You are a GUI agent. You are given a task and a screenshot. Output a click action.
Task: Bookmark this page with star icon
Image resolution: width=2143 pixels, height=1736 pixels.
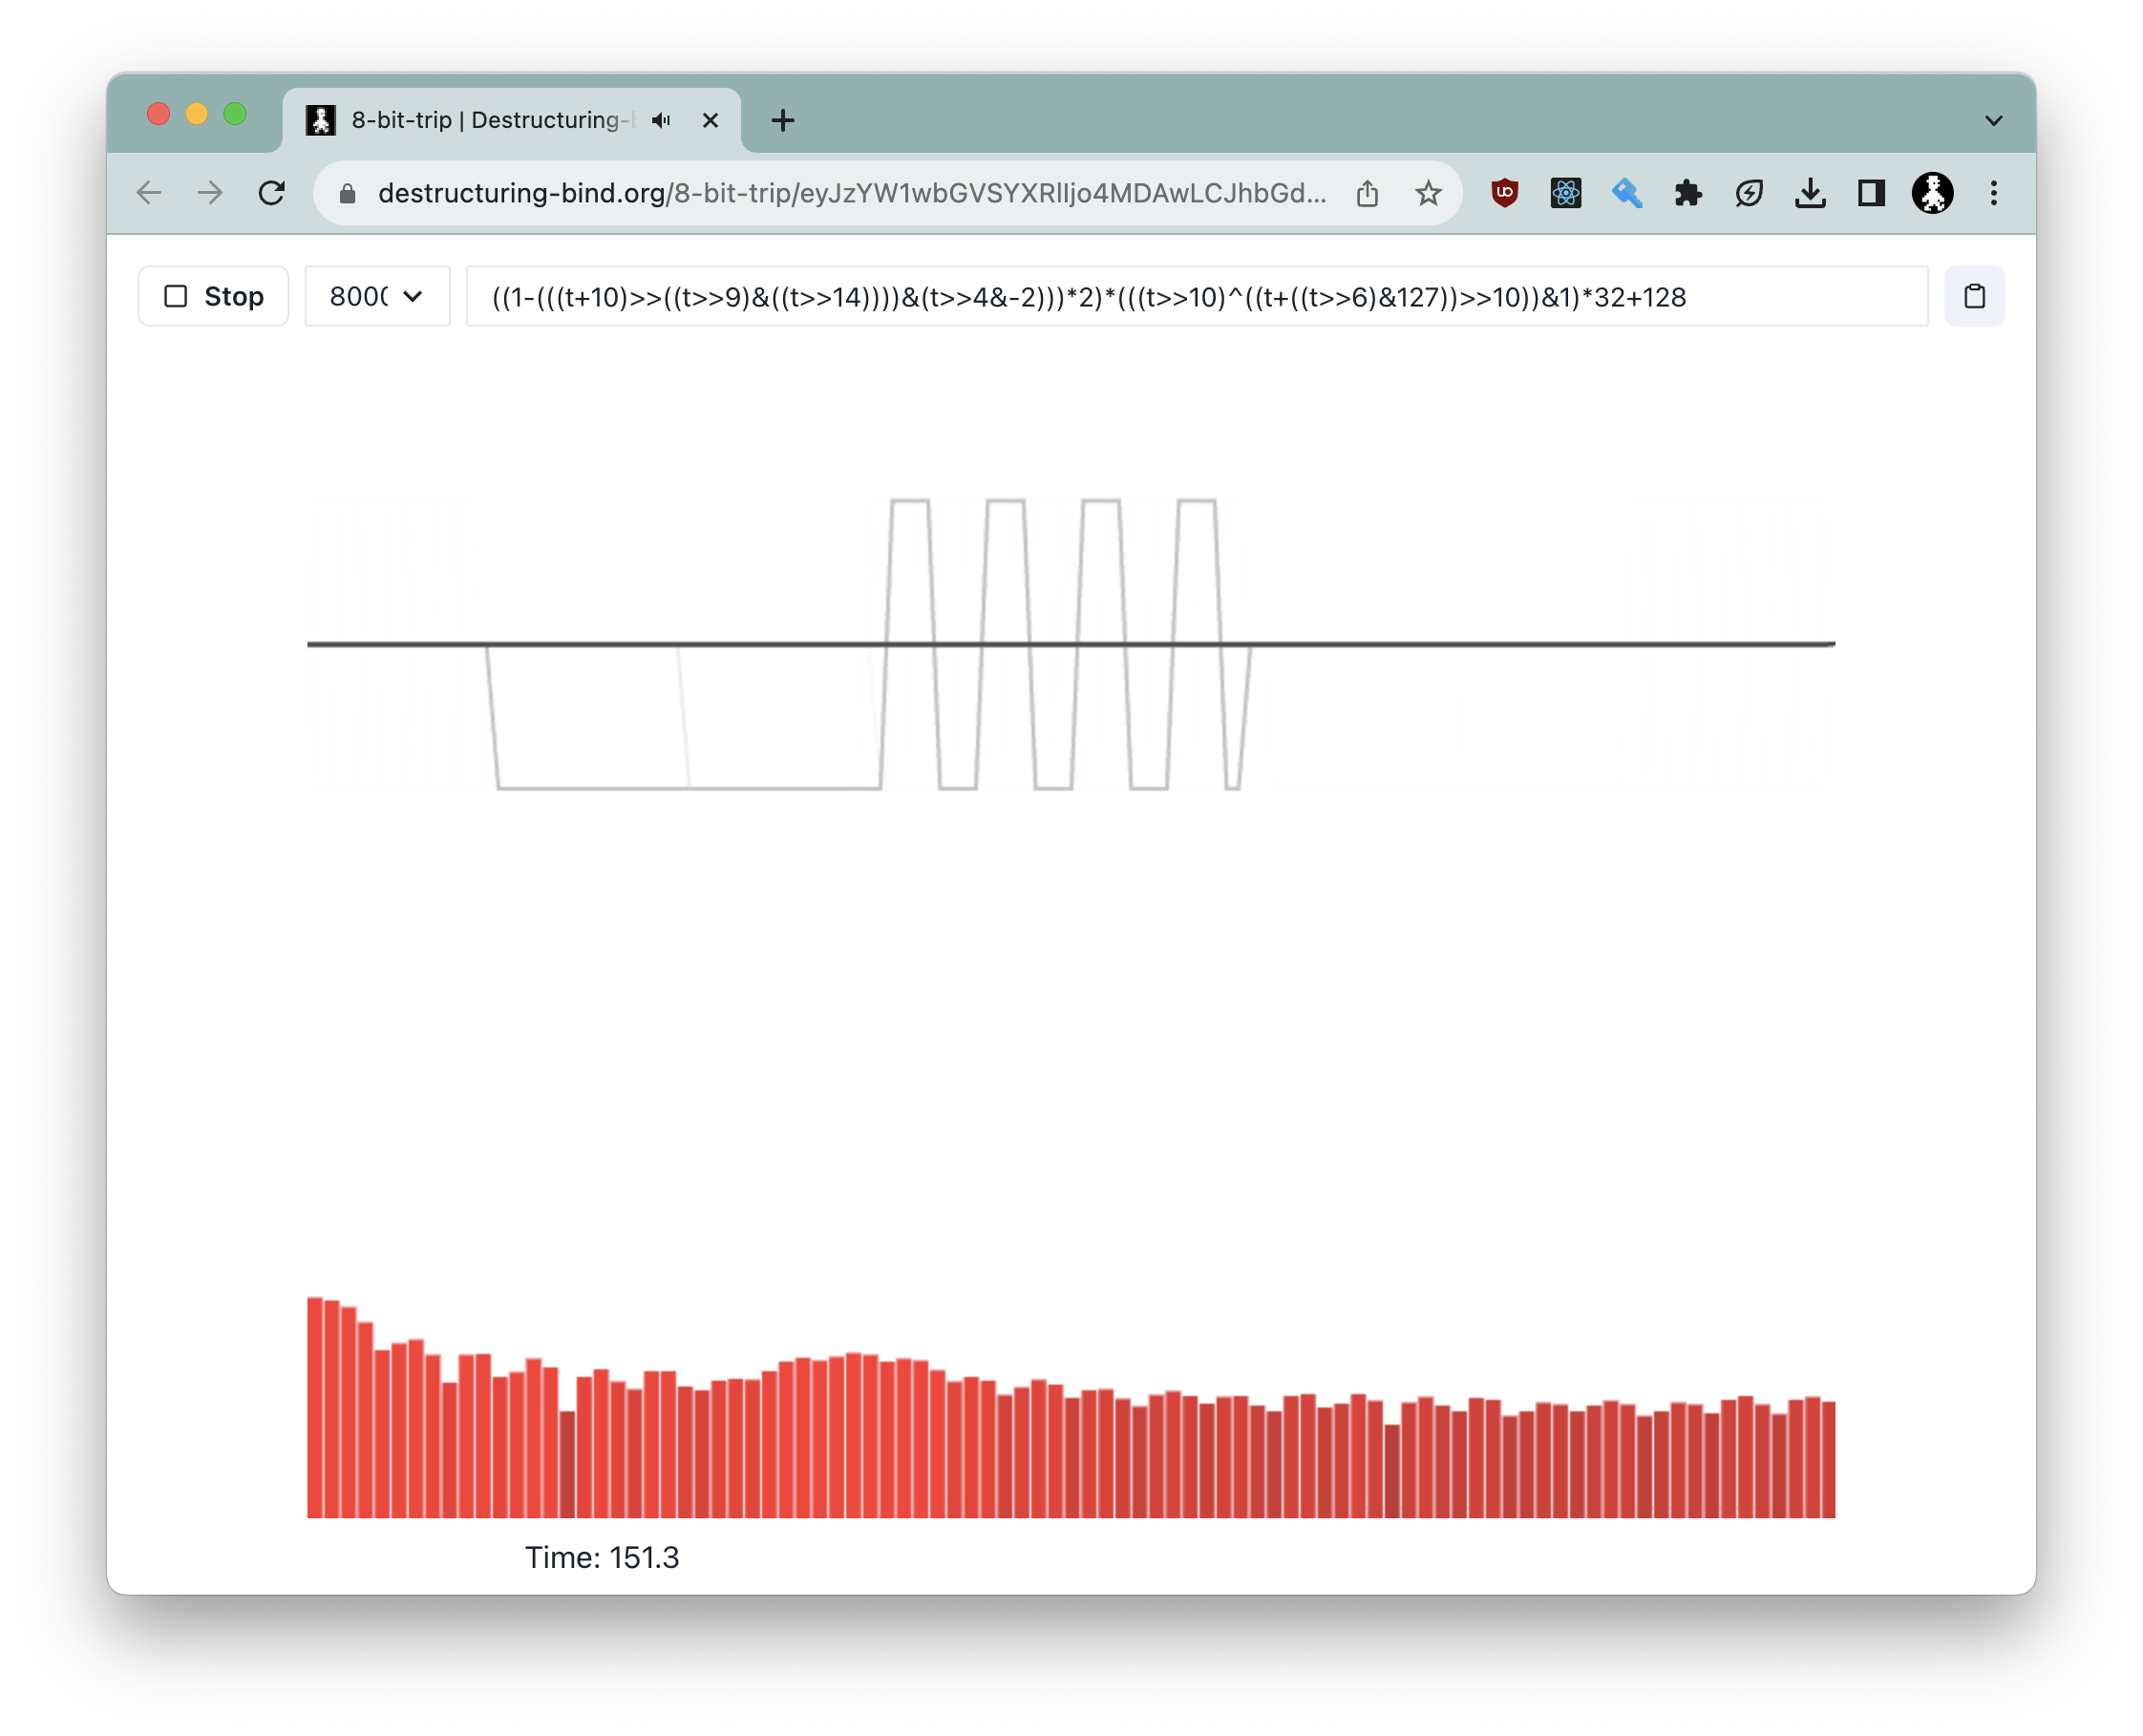point(1428,193)
